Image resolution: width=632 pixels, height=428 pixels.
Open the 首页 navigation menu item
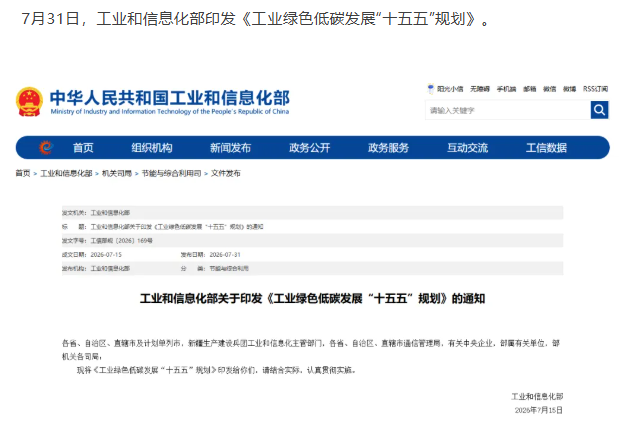(x=83, y=148)
